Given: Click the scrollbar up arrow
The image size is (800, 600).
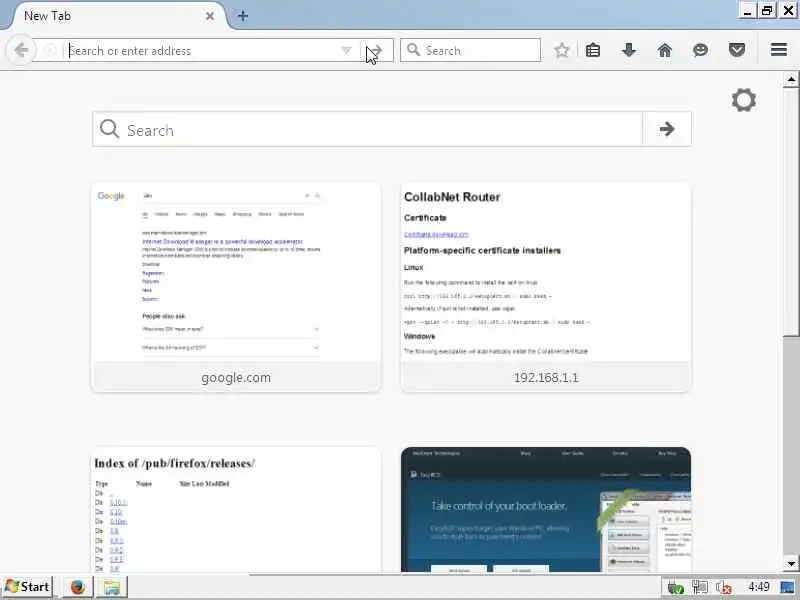Looking at the screenshot, I should click(x=791, y=79).
